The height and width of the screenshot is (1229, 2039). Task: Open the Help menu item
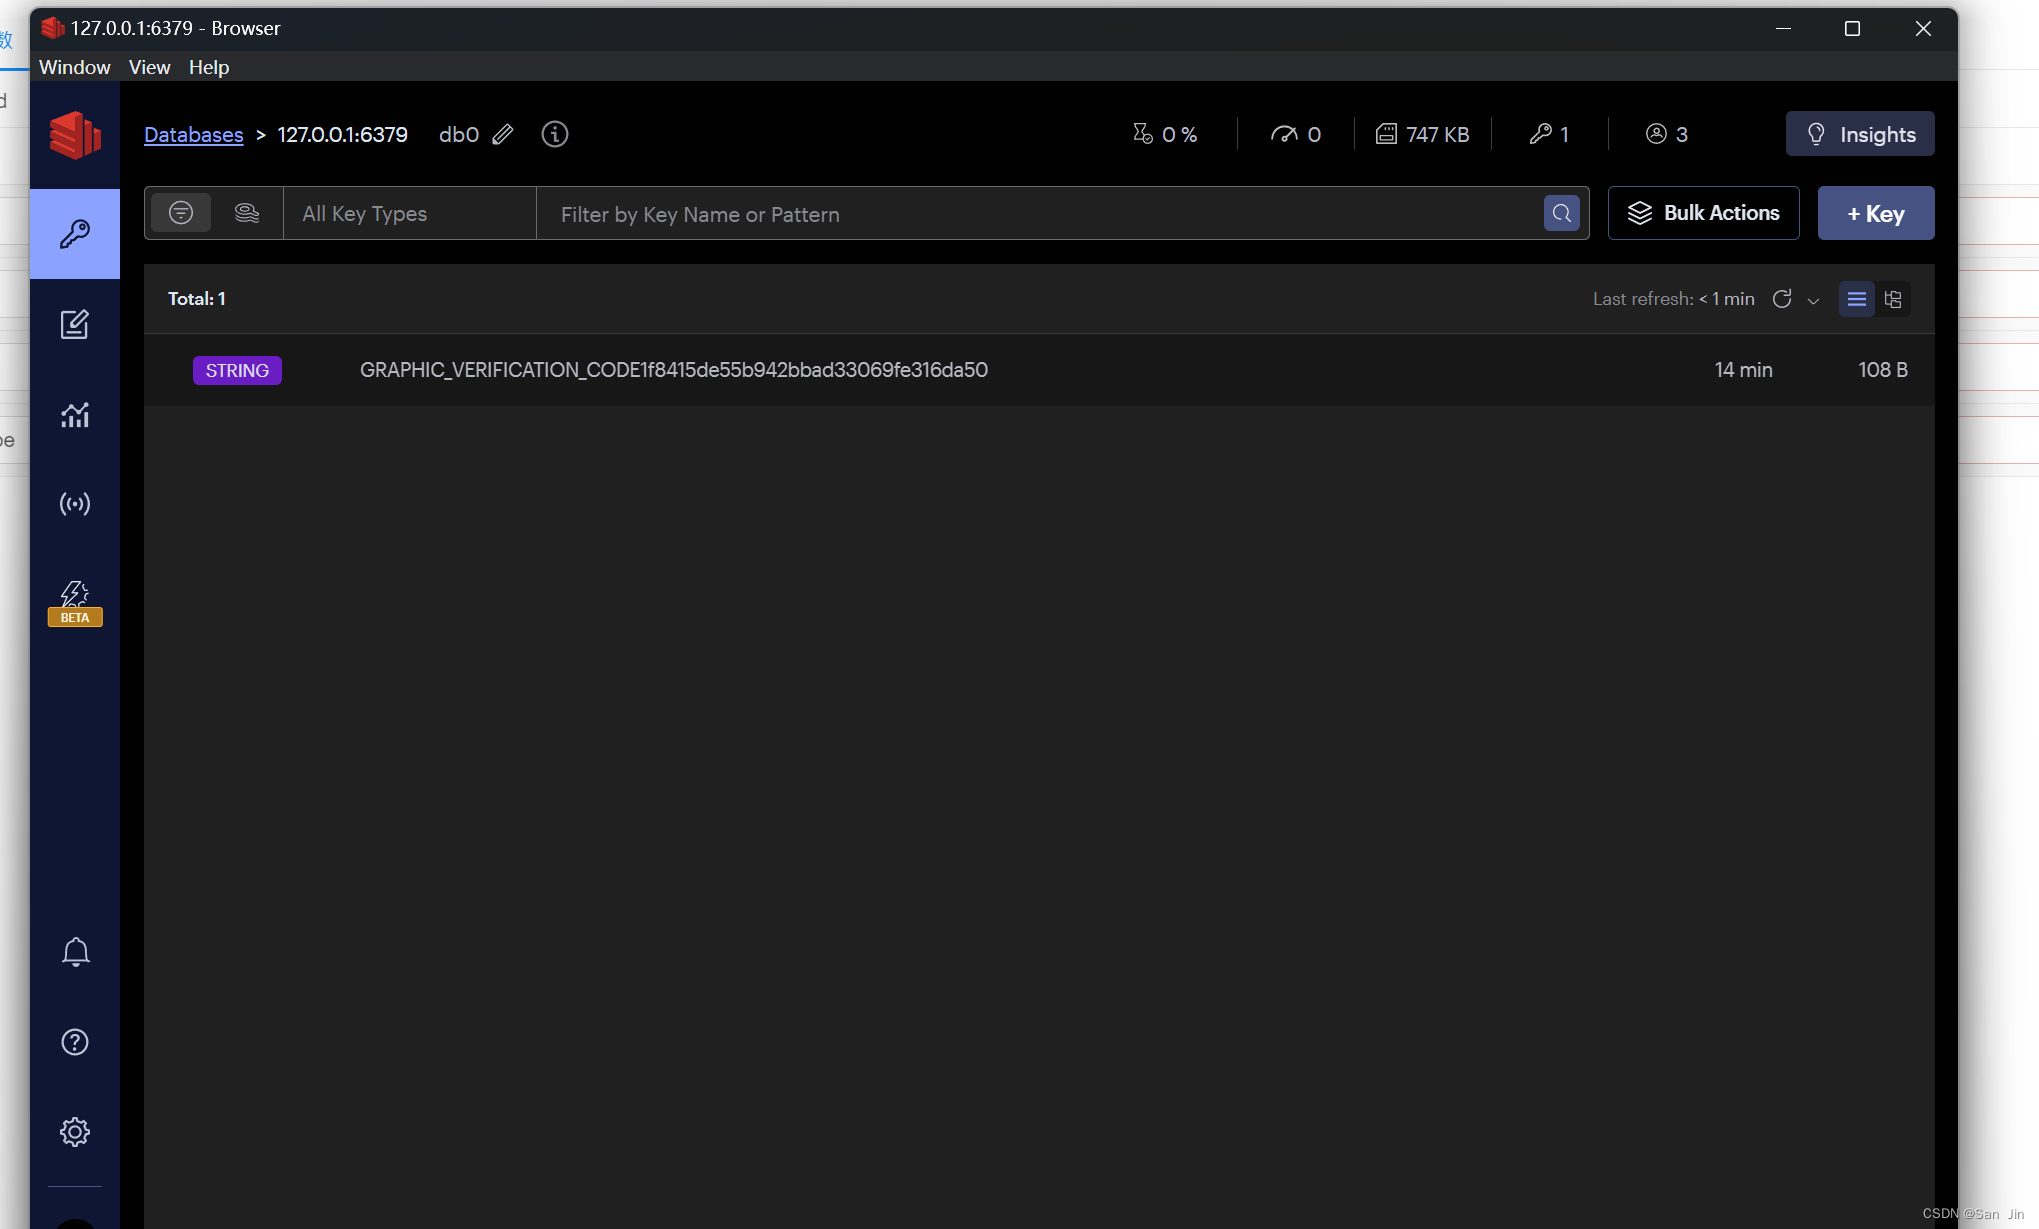coord(210,66)
